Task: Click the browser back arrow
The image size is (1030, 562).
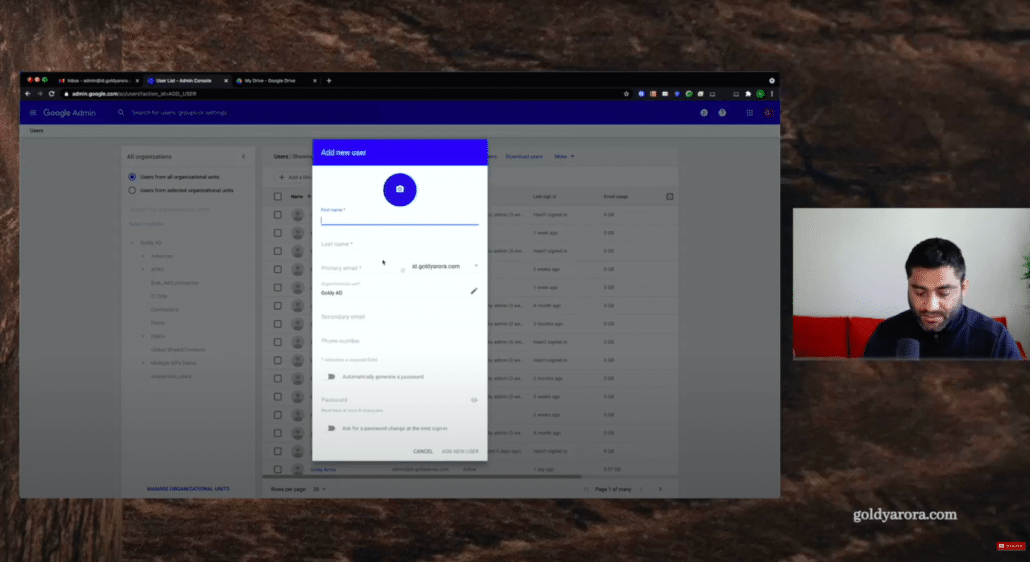Action: coord(28,94)
